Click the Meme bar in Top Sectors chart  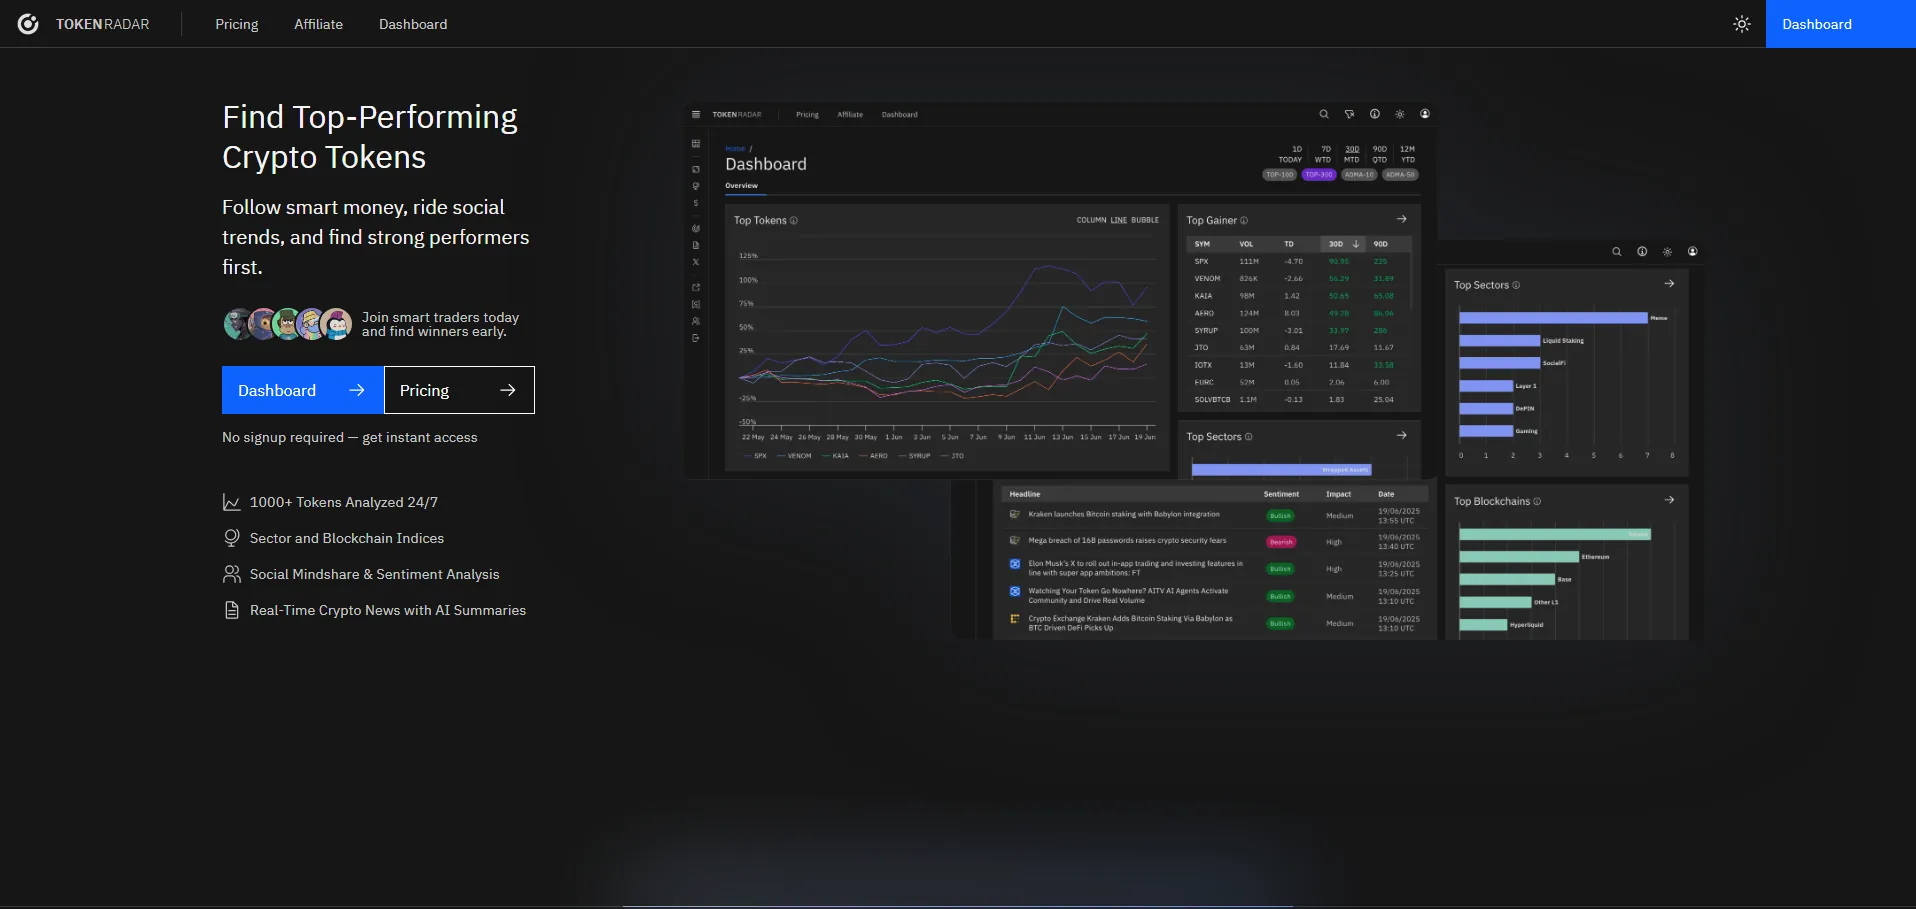click(x=1552, y=318)
